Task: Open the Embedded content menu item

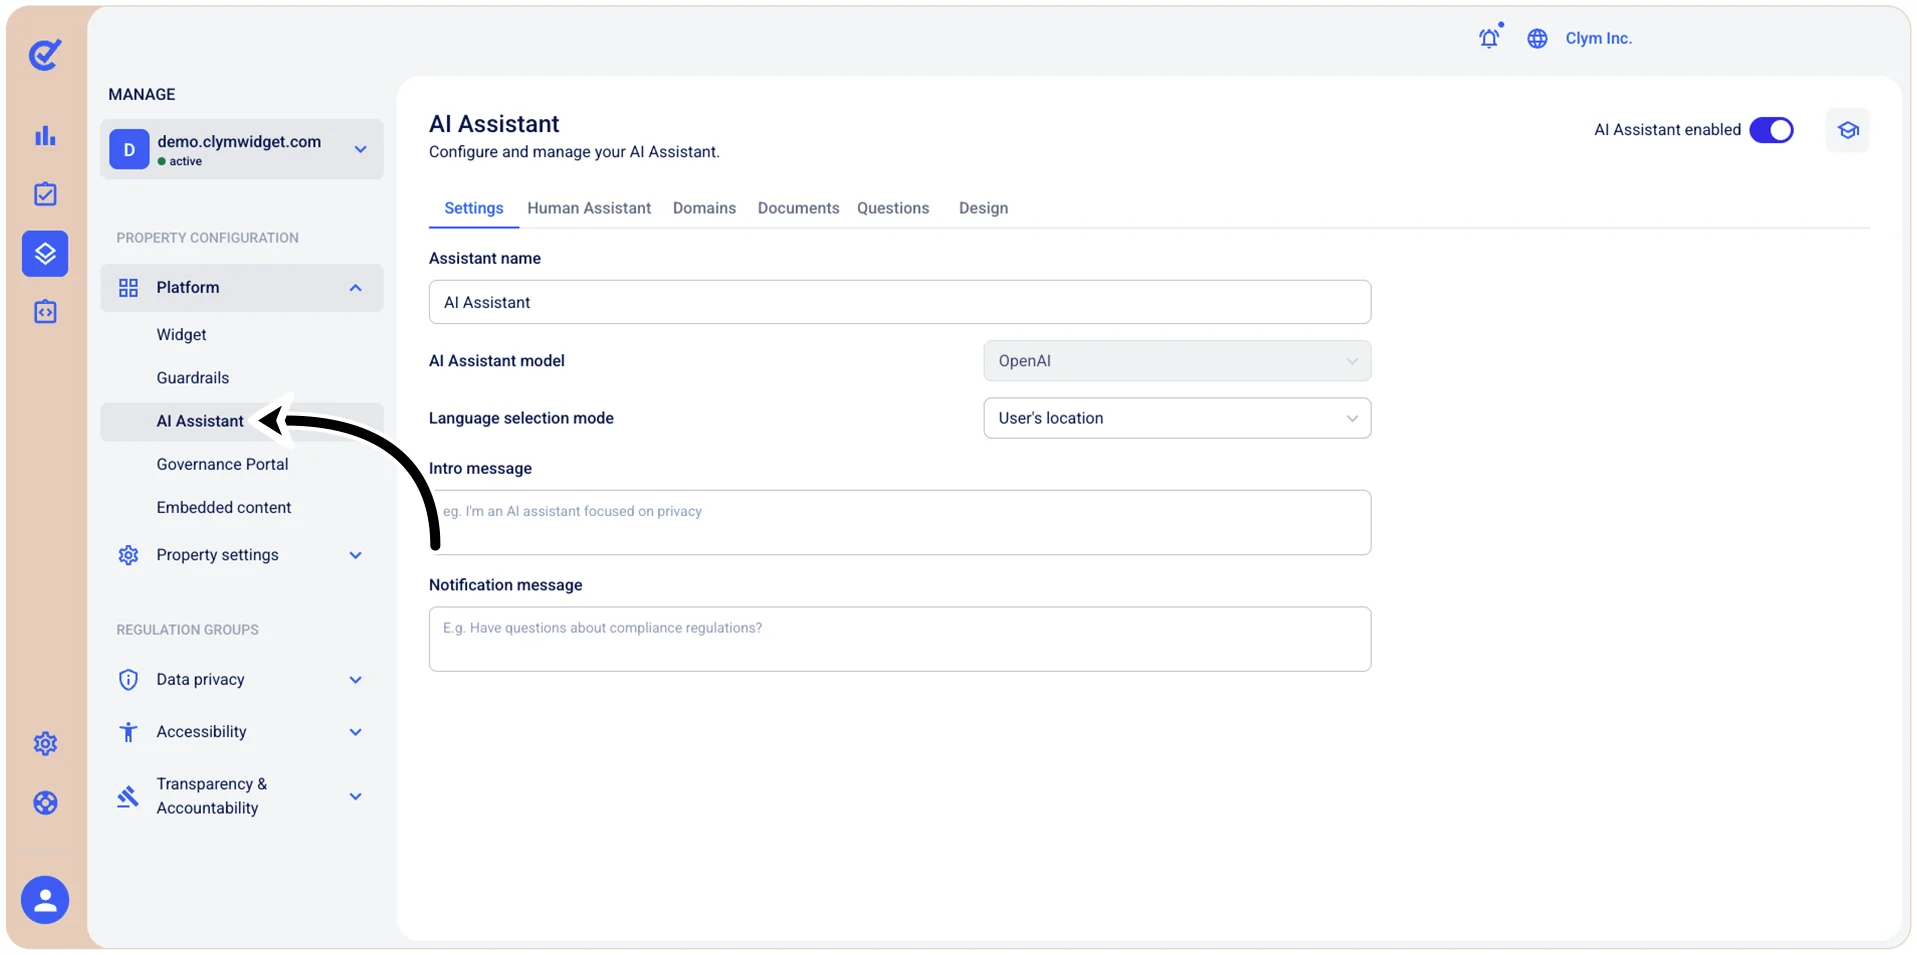Action: click(224, 508)
